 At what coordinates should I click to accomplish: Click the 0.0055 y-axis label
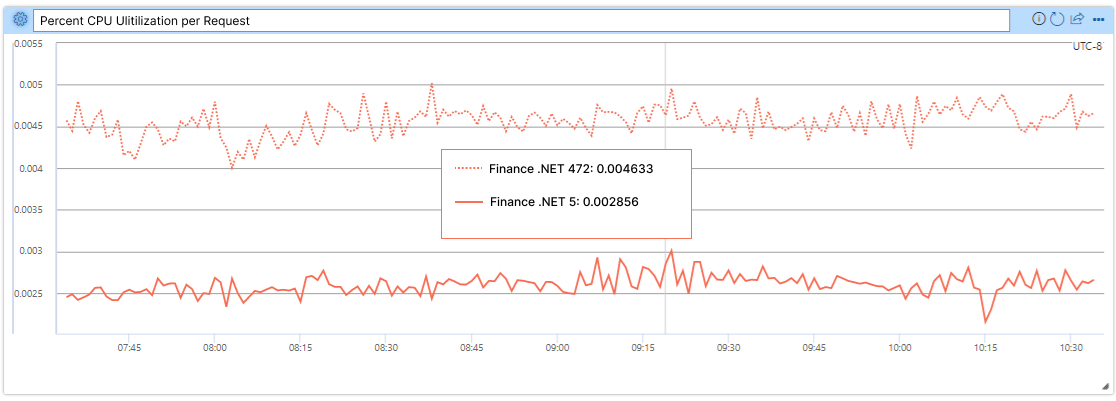tap(28, 43)
